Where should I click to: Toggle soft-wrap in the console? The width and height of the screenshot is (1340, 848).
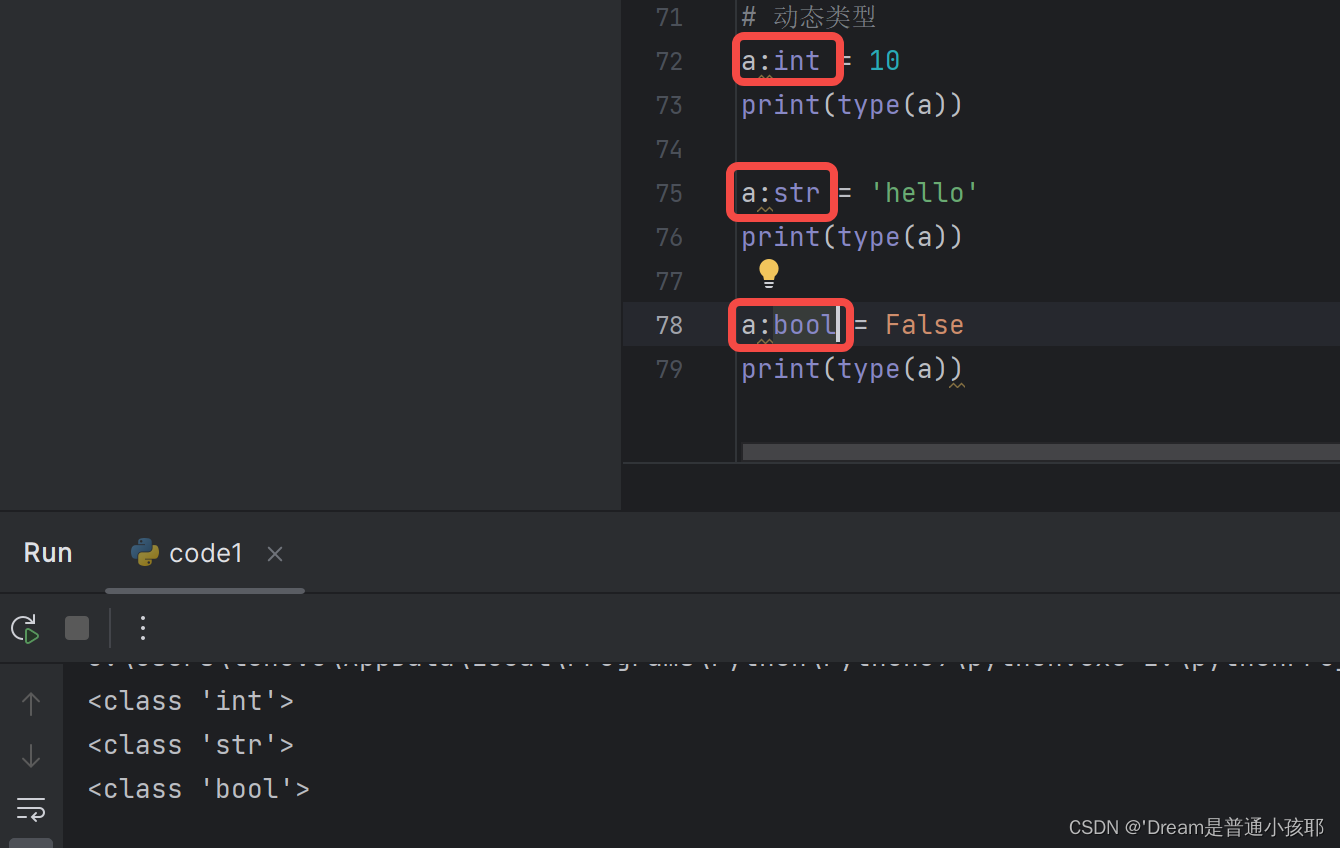(31, 808)
